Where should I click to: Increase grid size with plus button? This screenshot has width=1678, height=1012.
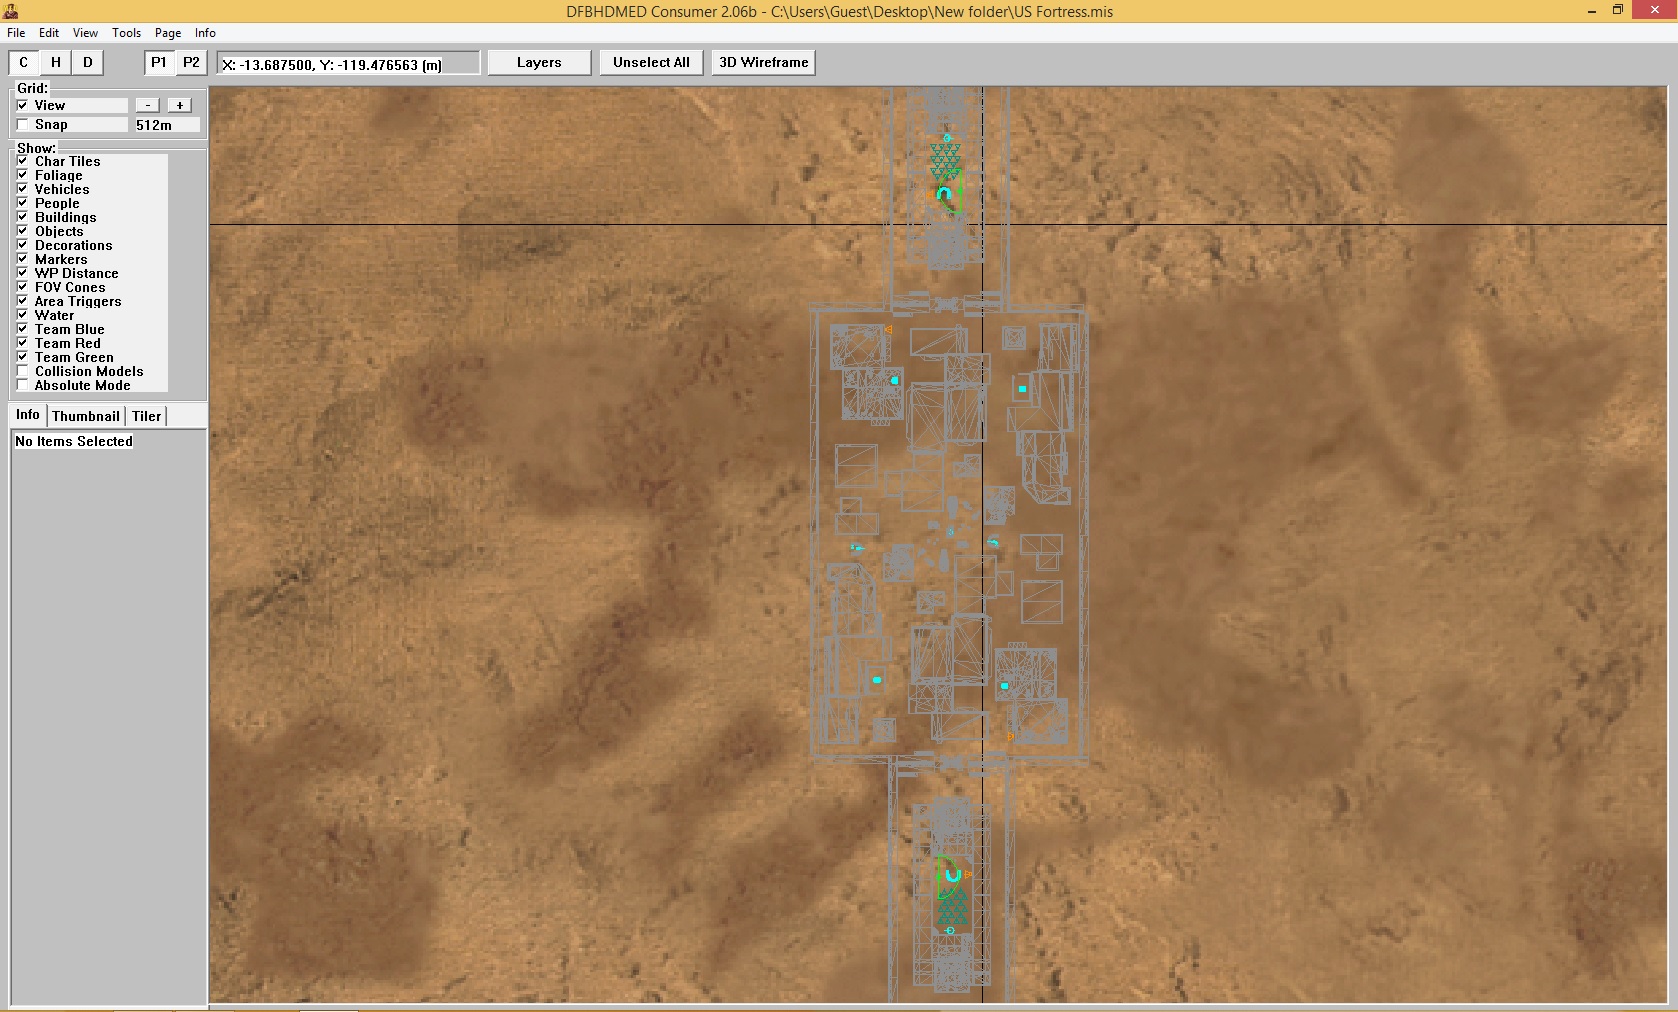click(180, 105)
